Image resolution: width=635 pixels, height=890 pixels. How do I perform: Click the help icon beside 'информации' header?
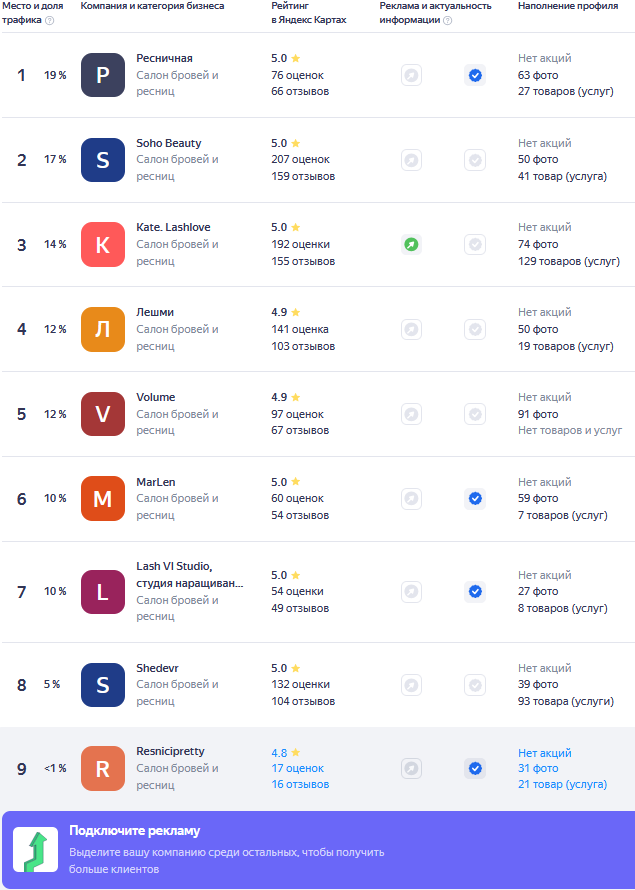point(447,20)
